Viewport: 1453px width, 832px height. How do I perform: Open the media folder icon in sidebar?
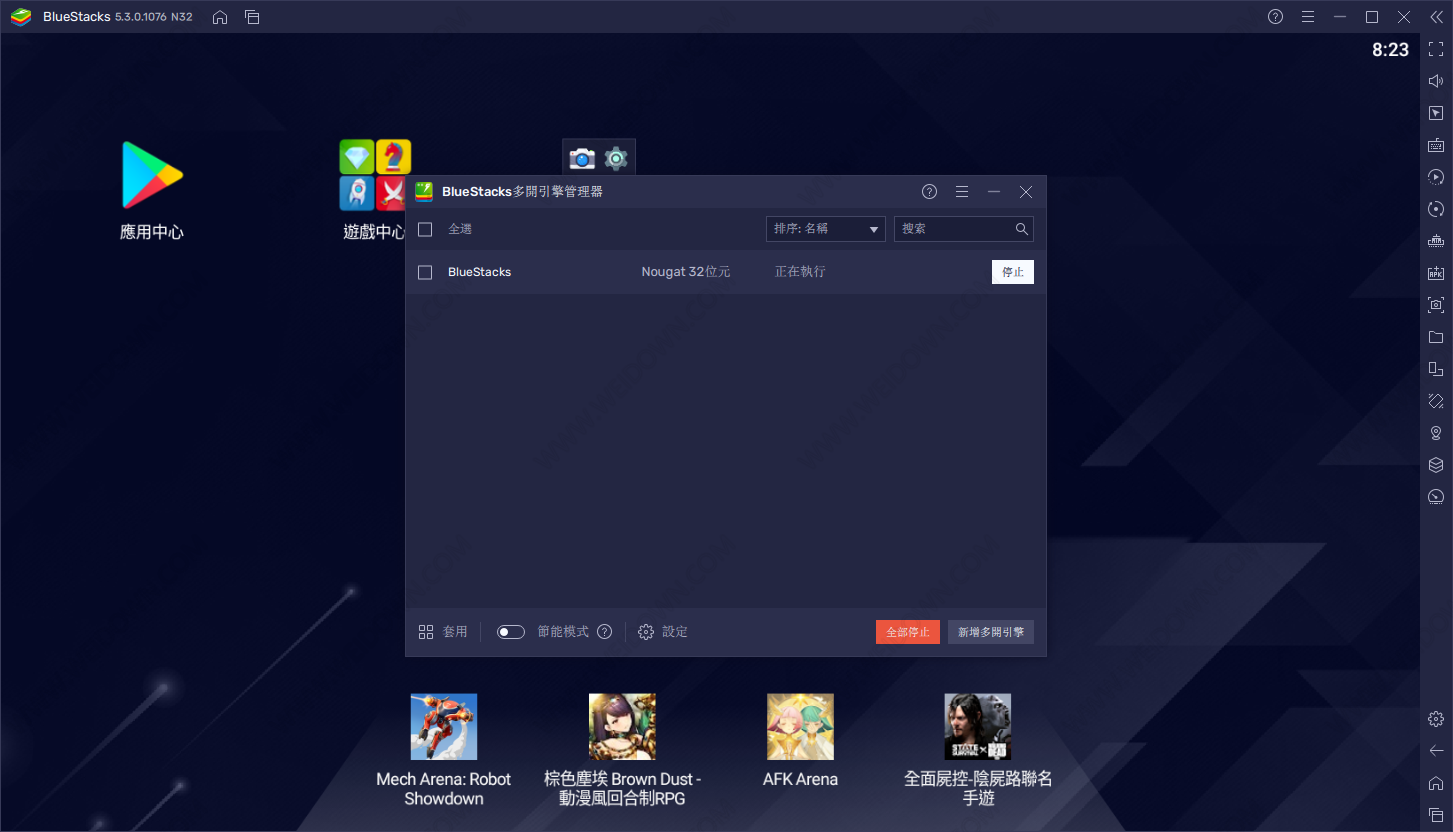point(1436,337)
